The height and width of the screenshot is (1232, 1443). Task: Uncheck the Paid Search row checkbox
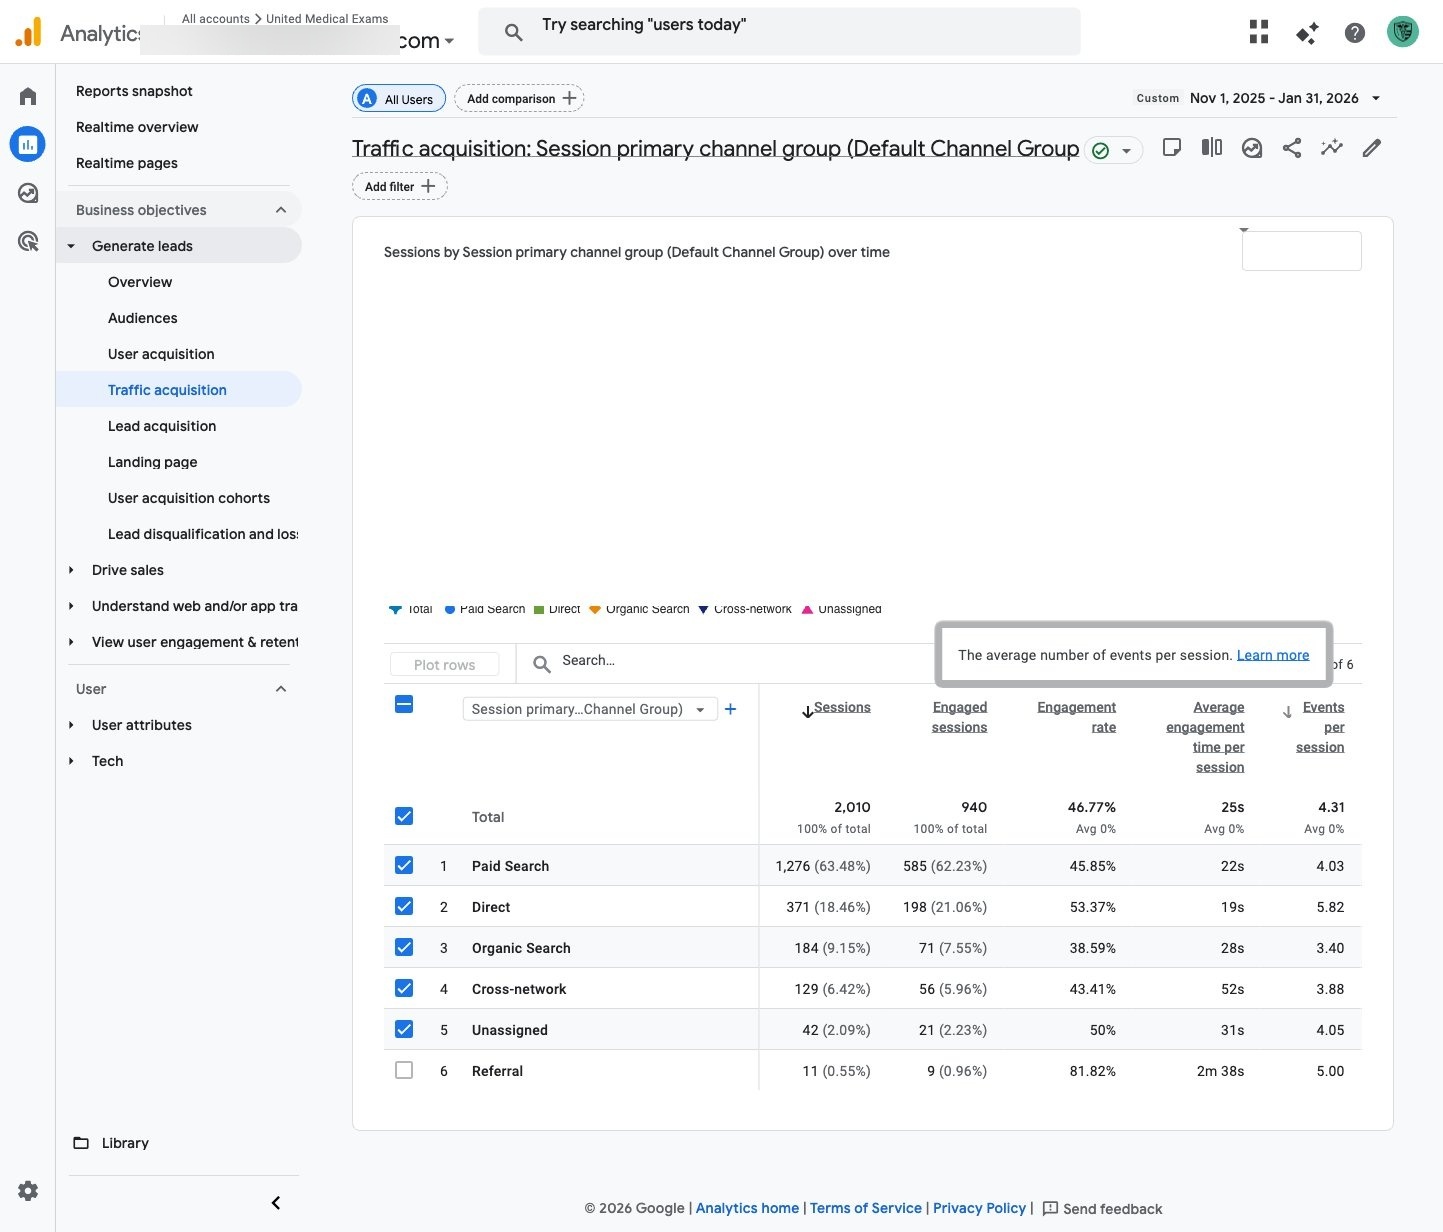[x=404, y=865]
